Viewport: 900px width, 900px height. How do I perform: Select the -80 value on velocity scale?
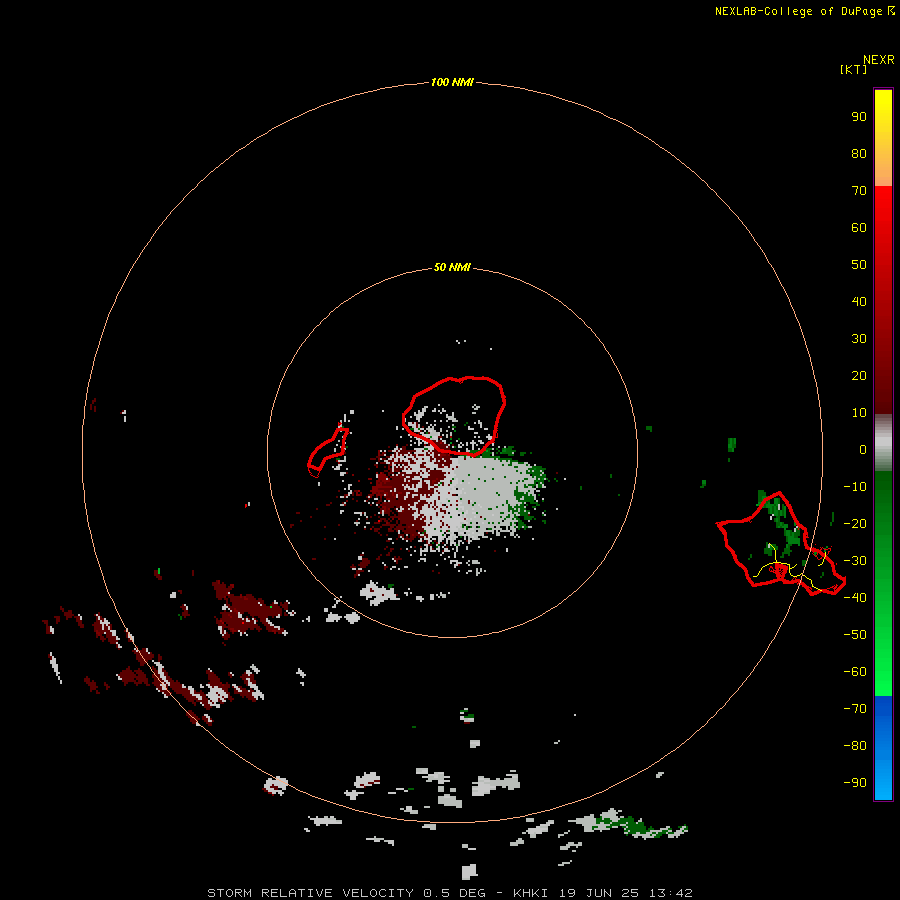pos(855,746)
